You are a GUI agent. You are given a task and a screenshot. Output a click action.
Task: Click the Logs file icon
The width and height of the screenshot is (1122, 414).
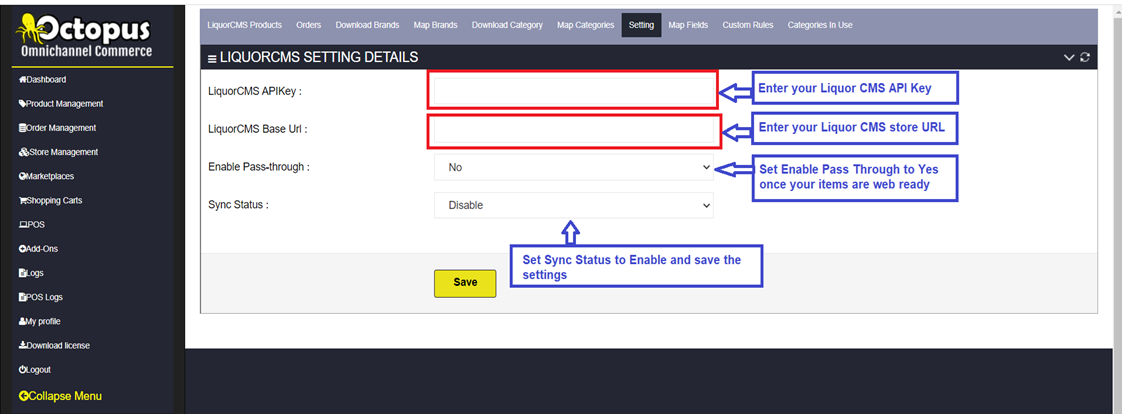point(23,273)
